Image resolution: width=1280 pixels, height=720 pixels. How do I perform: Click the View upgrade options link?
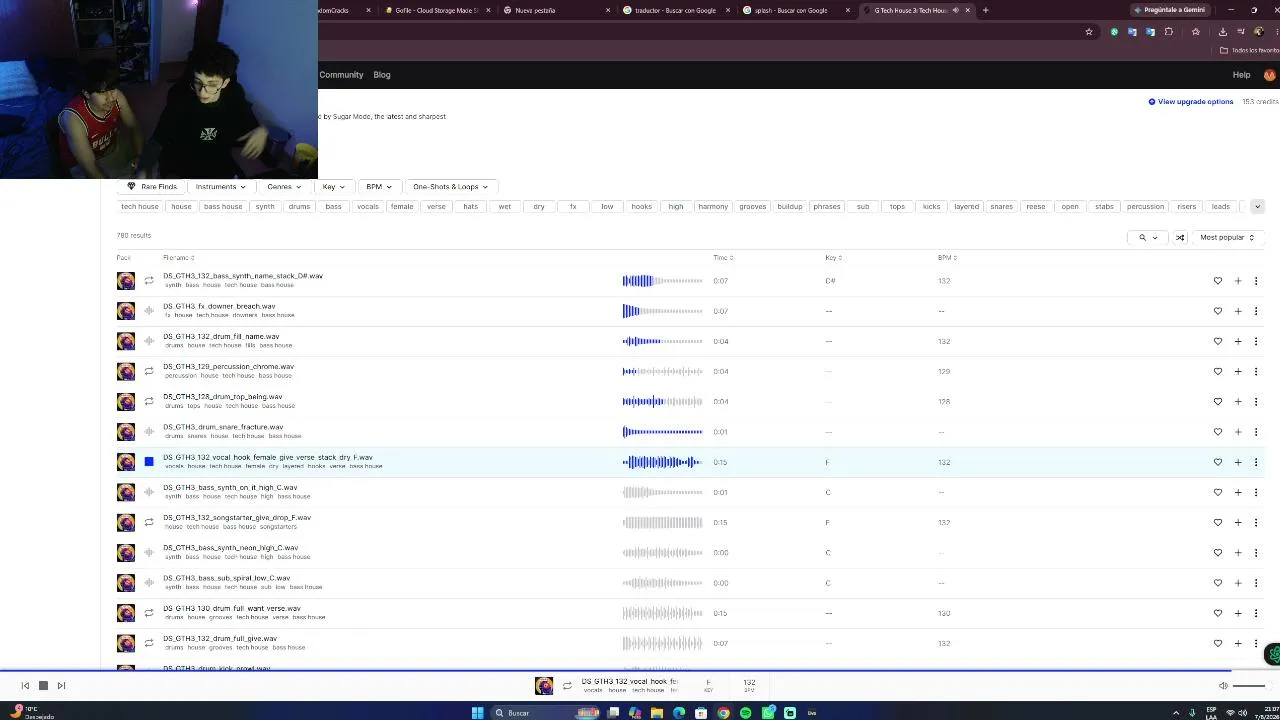click(x=1191, y=101)
